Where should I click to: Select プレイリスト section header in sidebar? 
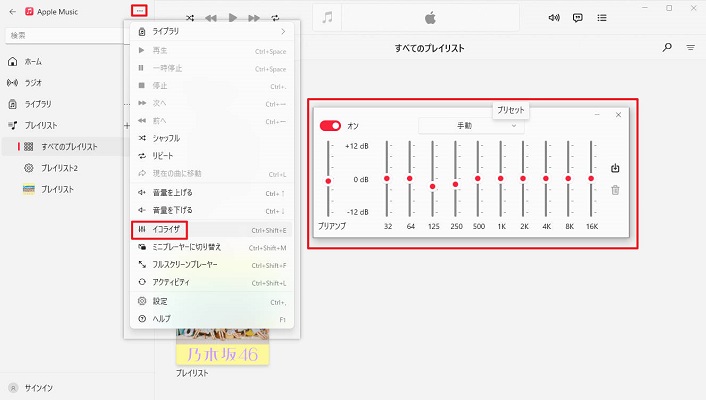pos(41,125)
